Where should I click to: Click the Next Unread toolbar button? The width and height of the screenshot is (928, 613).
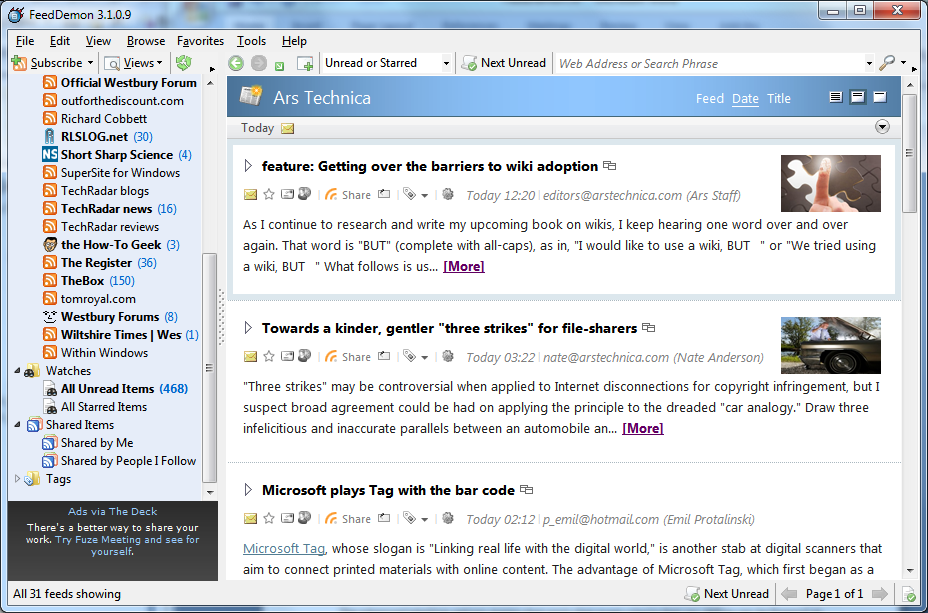[x=504, y=63]
